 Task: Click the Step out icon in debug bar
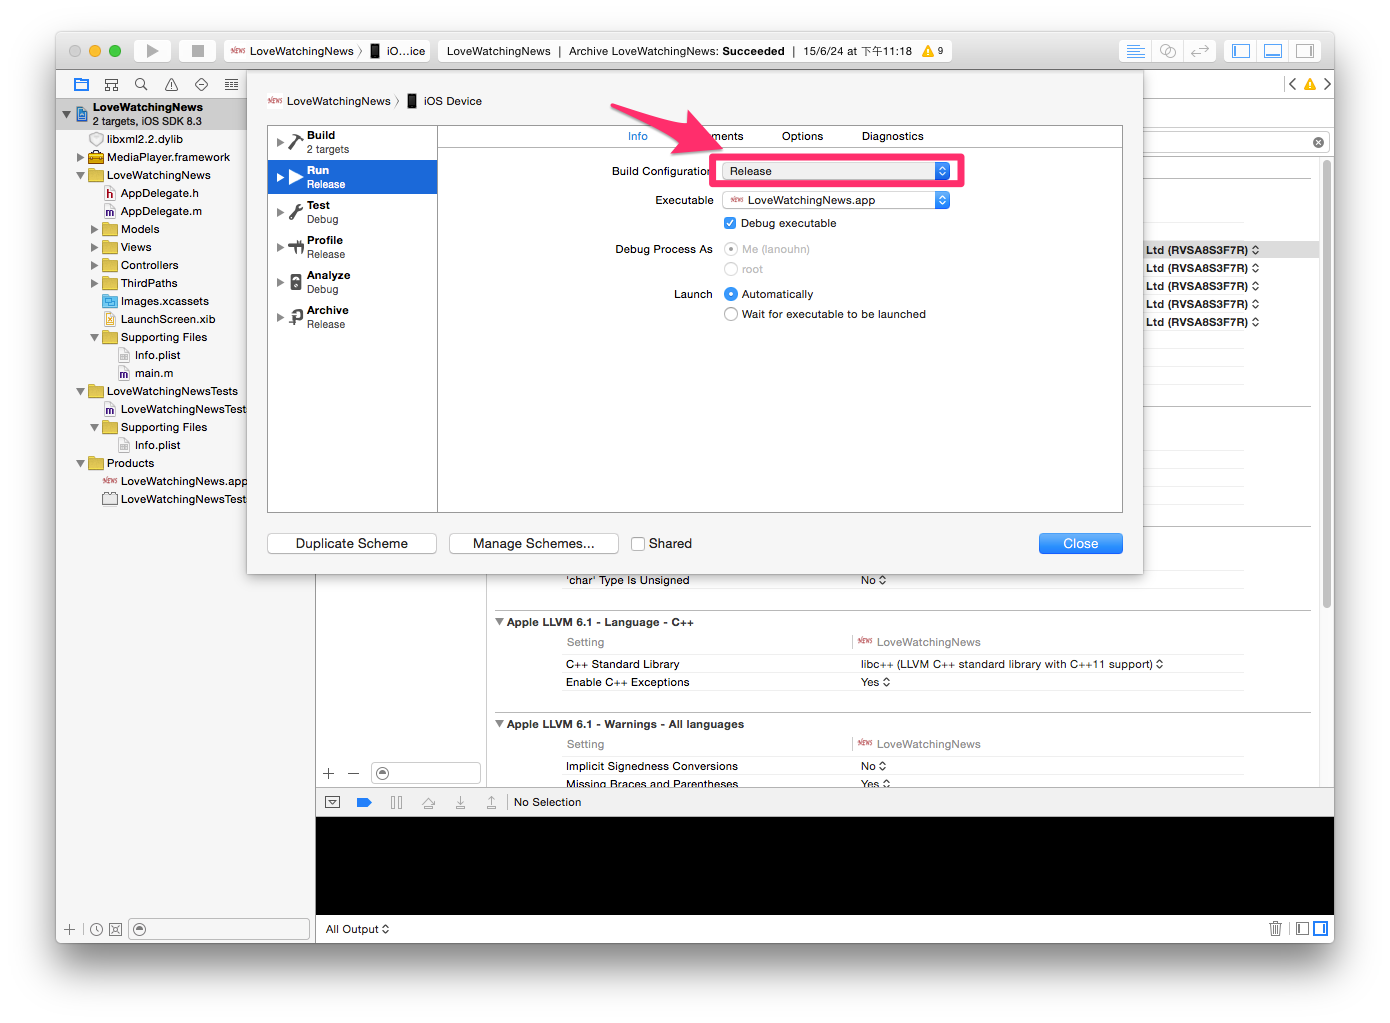(491, 802)
